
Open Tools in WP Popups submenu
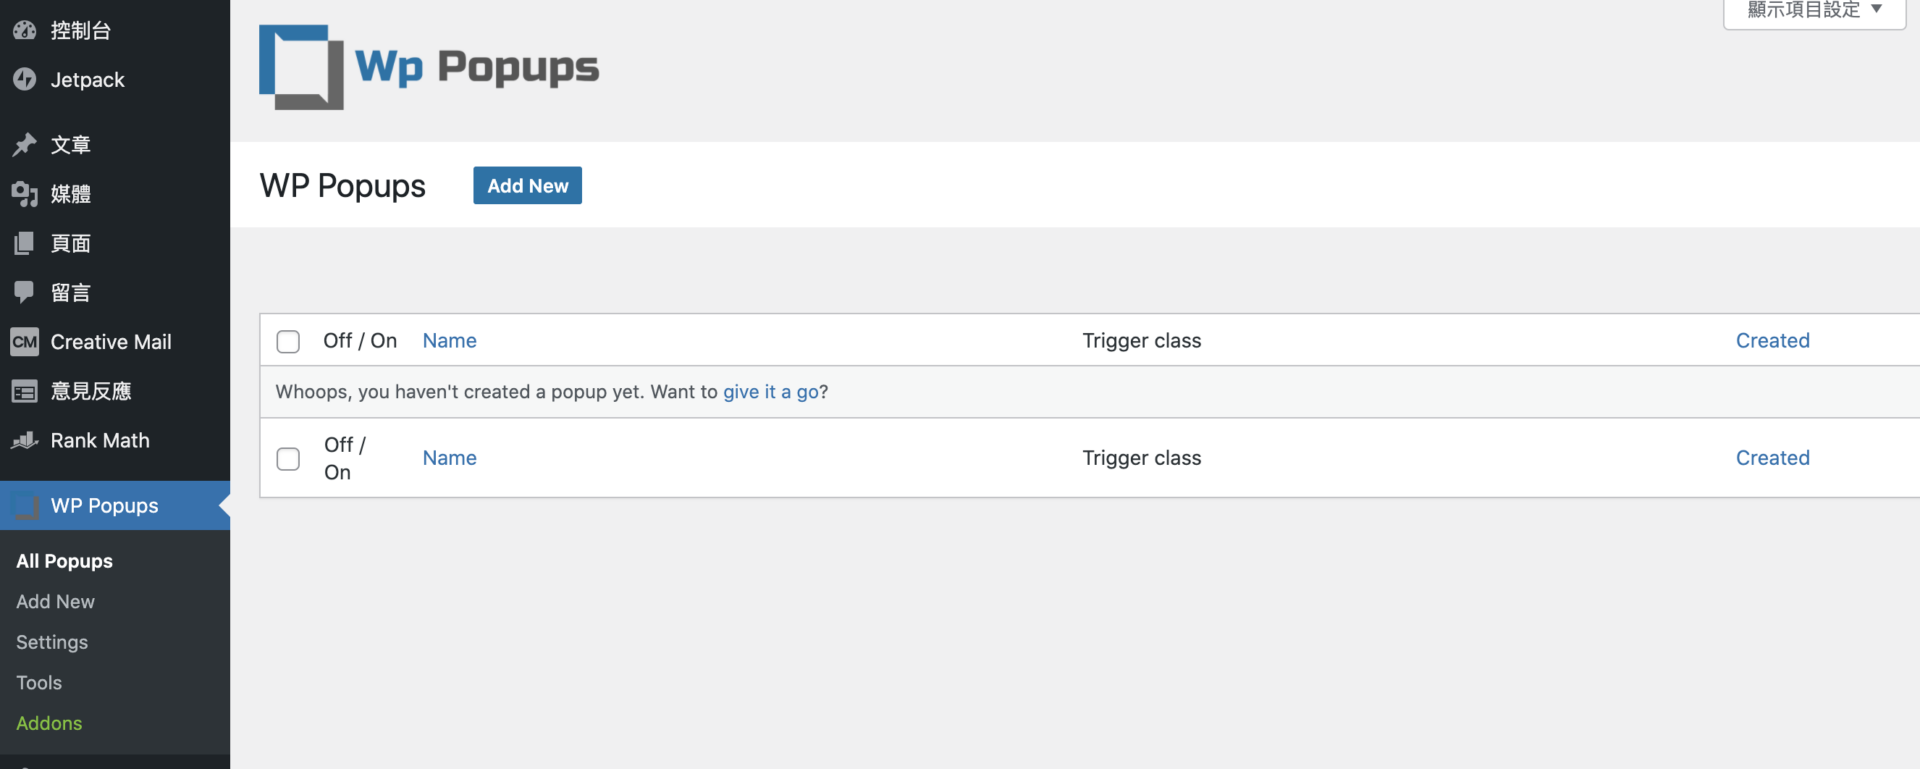[39, 683]
